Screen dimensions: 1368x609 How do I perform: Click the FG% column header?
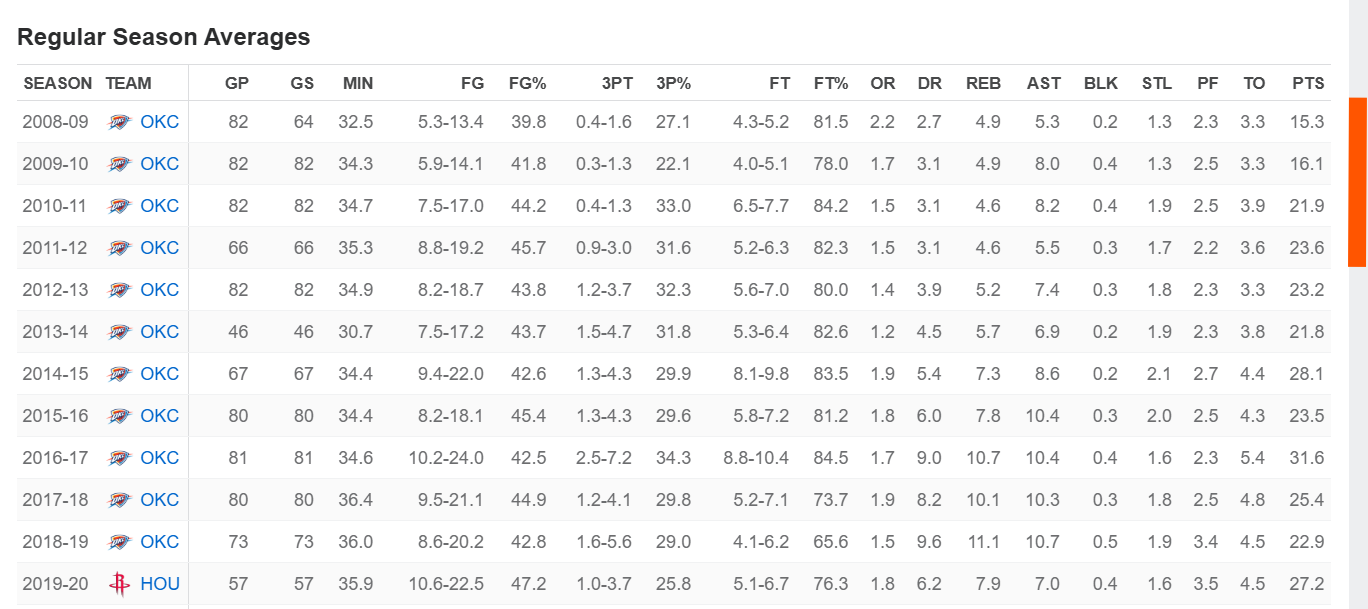coord(527,83)
